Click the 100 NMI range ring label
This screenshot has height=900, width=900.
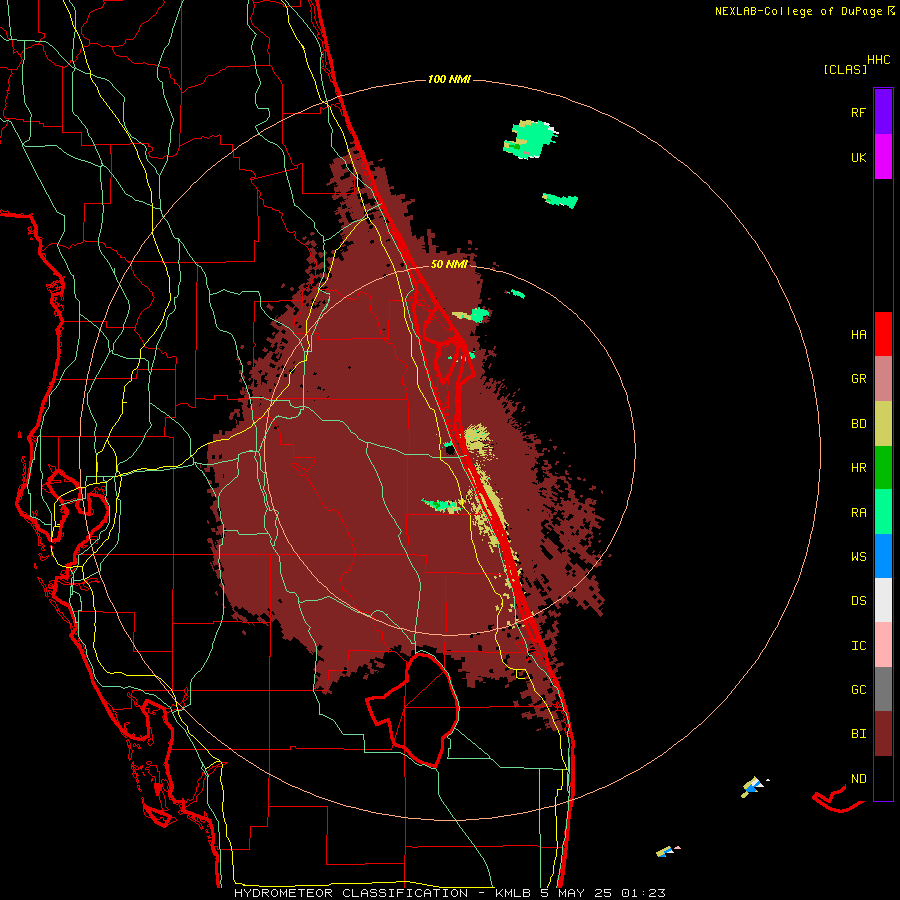tap(449, 79)
